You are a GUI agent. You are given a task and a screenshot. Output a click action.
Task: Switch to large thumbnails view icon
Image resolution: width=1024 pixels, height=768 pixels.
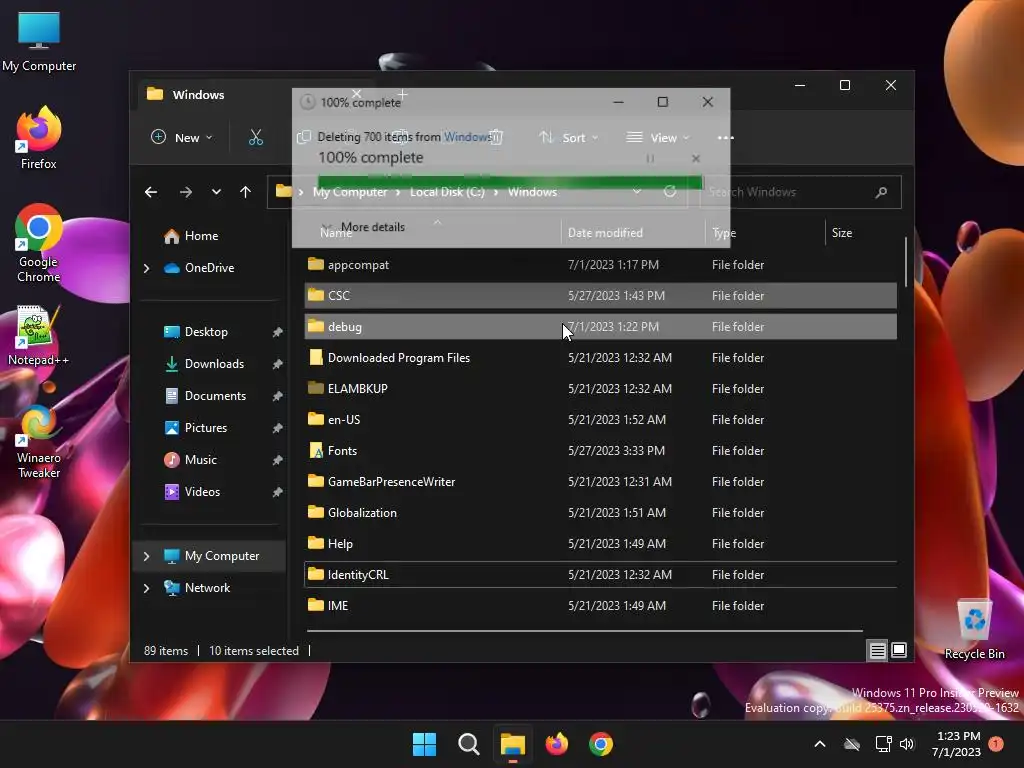[x=899, y=650]
